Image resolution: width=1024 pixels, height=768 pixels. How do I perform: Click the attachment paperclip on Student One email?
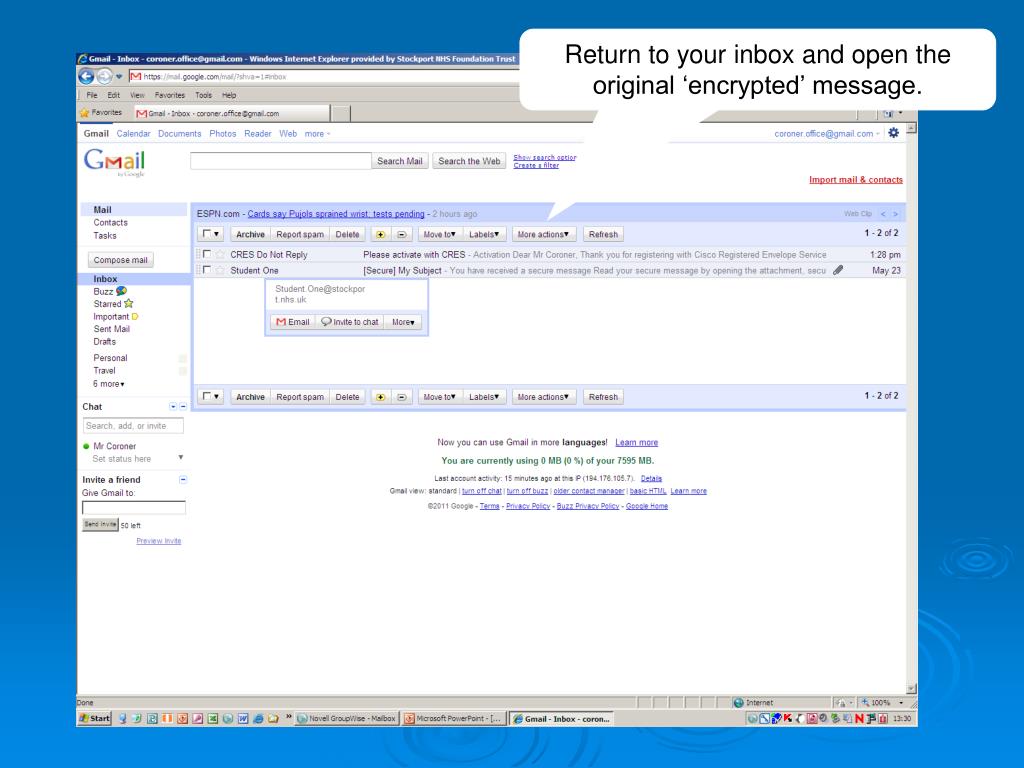pyautogui.click(x=838, y=270)
